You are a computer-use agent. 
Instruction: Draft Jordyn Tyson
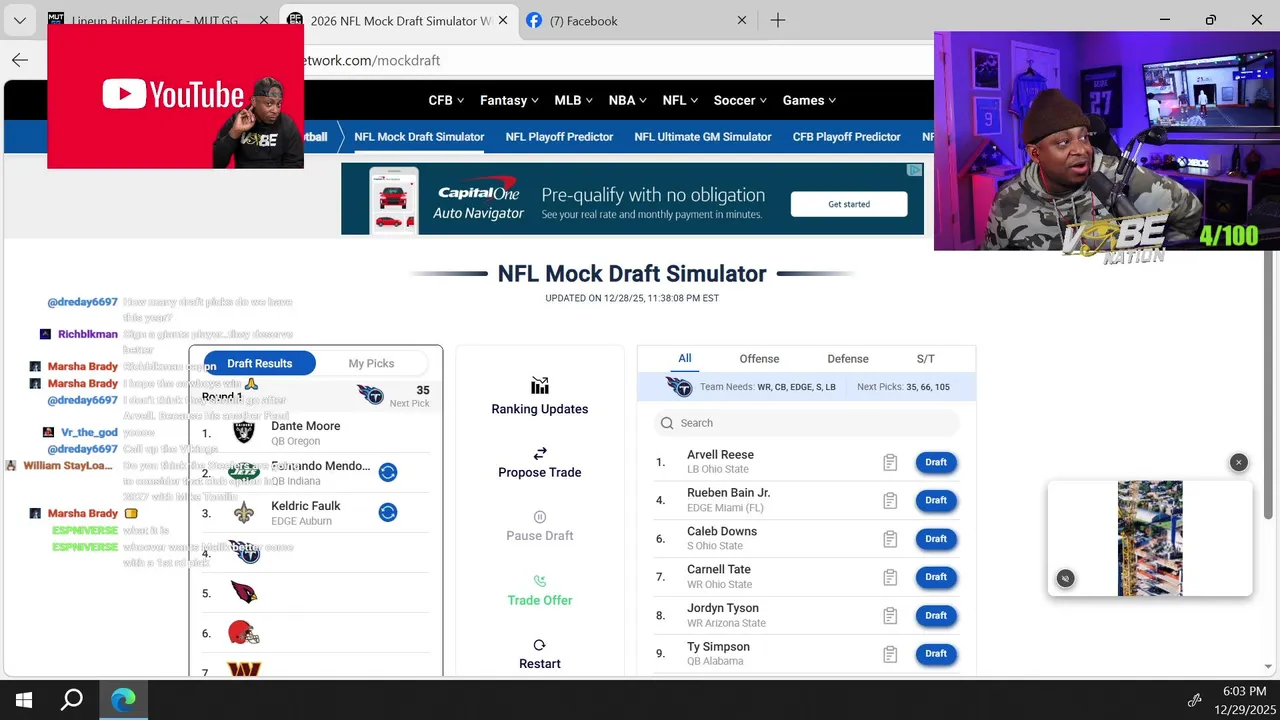[936, 615]
